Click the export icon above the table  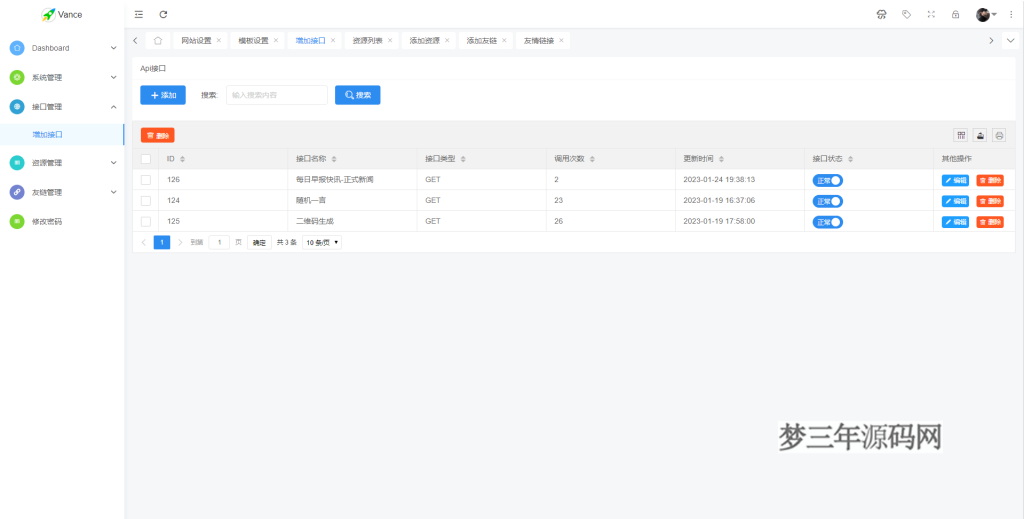(x=980, y=135)
